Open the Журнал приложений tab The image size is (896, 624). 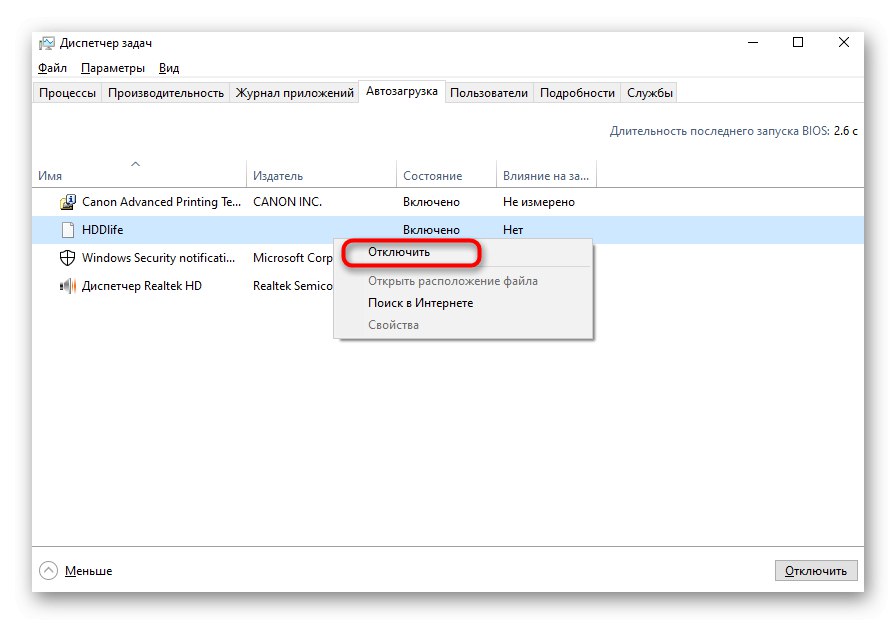pyautogui.click(x=294, y=93)
